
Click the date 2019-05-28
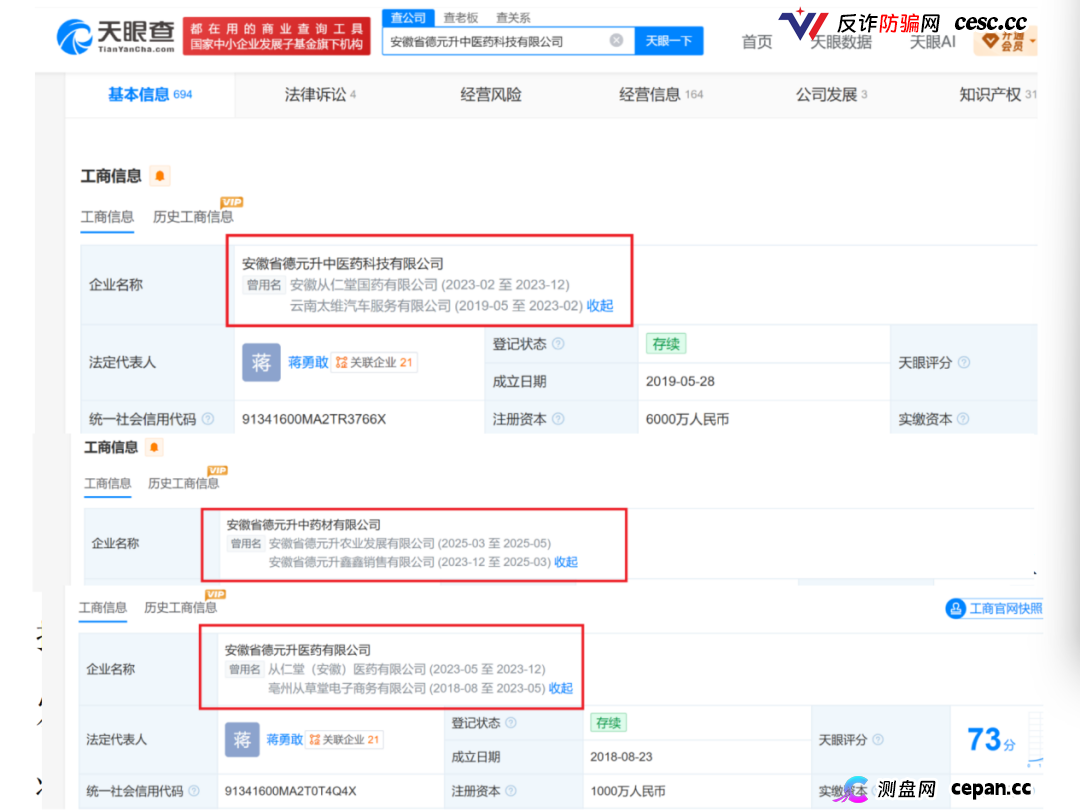680,381
